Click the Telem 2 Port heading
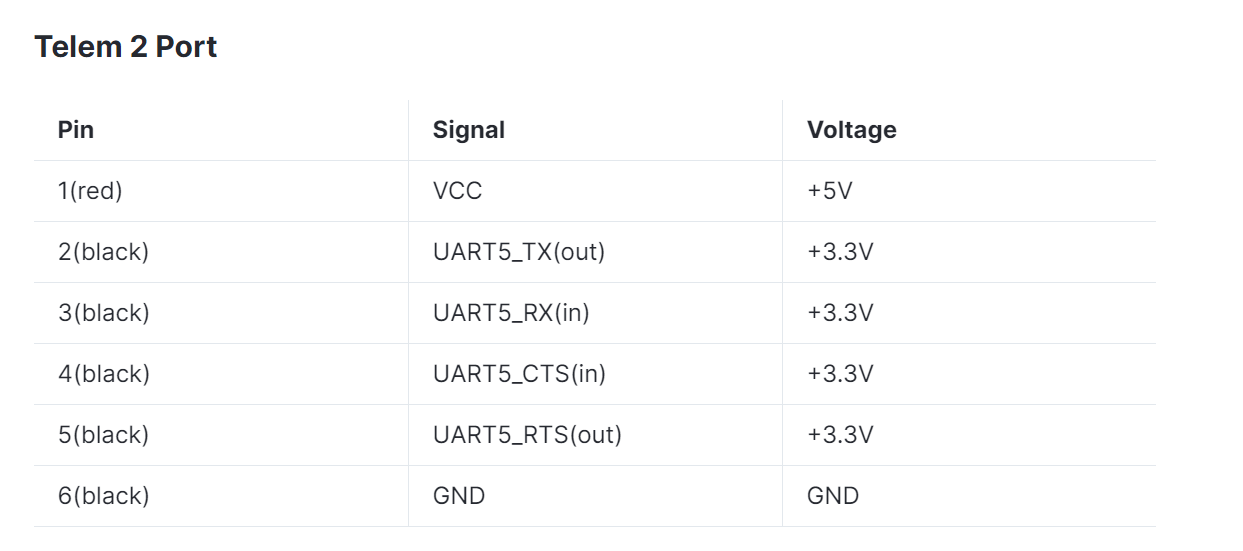This screenshot has height=551, width=1243. 126,47
